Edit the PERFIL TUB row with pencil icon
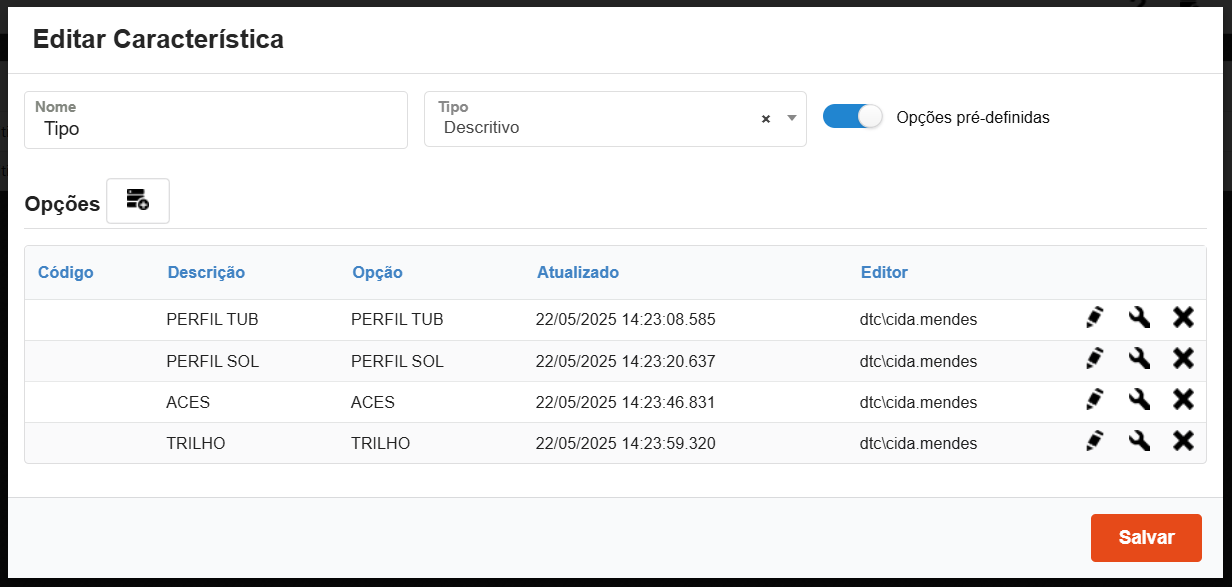1232x587 pixels. pyautogui.click(x=1094, y=318)
